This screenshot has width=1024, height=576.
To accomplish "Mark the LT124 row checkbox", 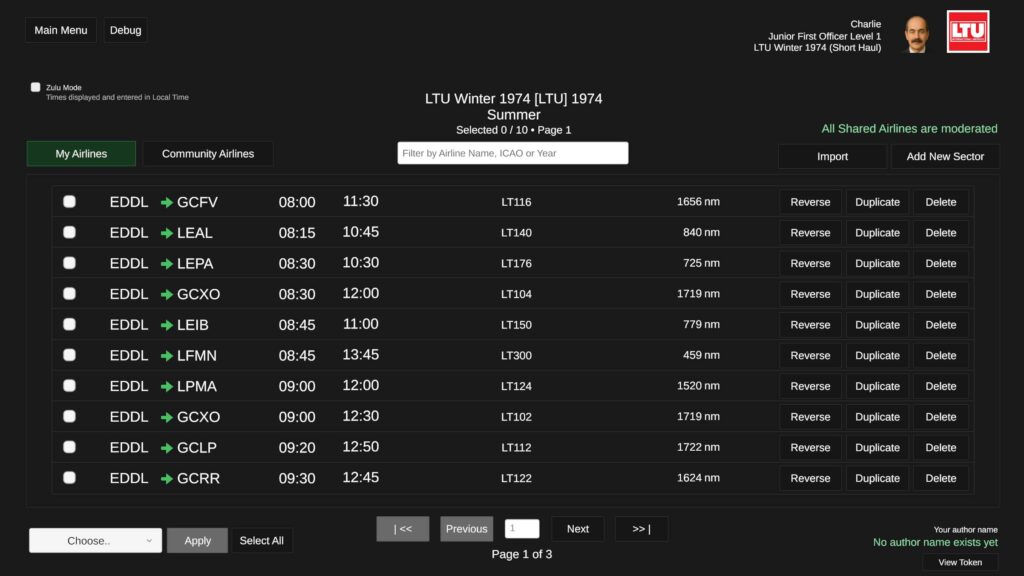I will tap(69, 385).
